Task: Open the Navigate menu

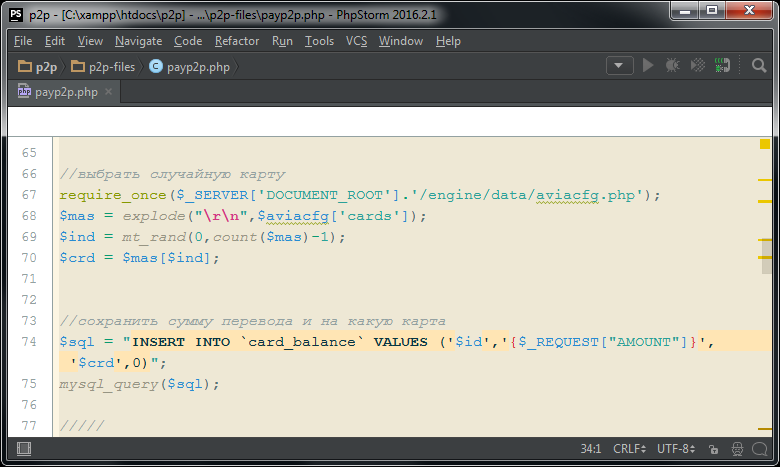Action: (138, 41)
